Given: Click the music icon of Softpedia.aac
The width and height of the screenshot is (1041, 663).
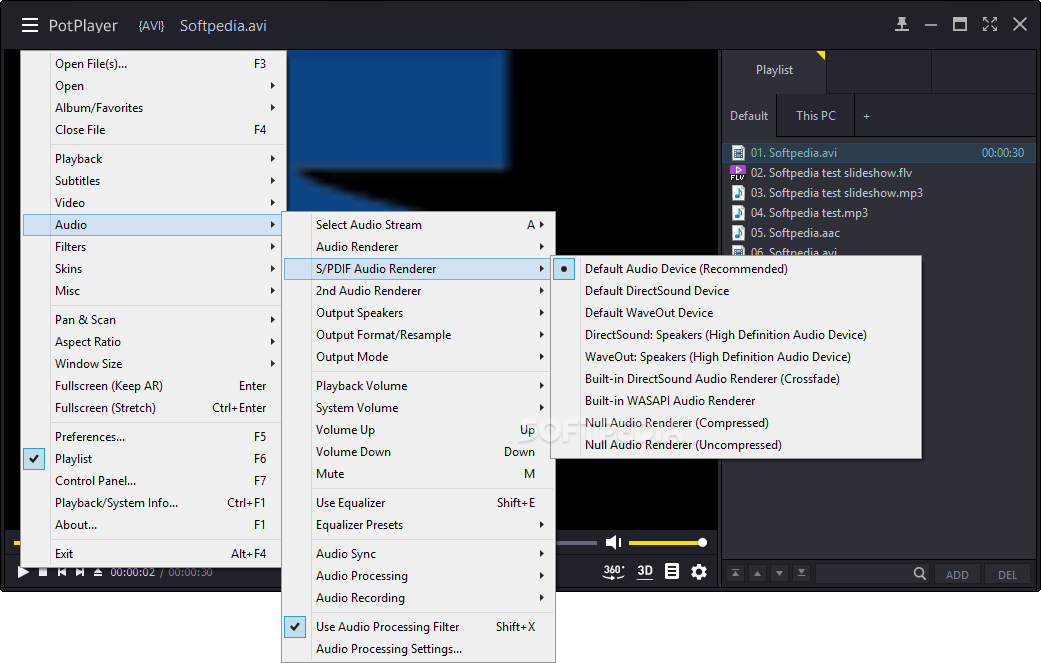Looking at the screenshot, I should pyautogui.click(x=738, y=233).
